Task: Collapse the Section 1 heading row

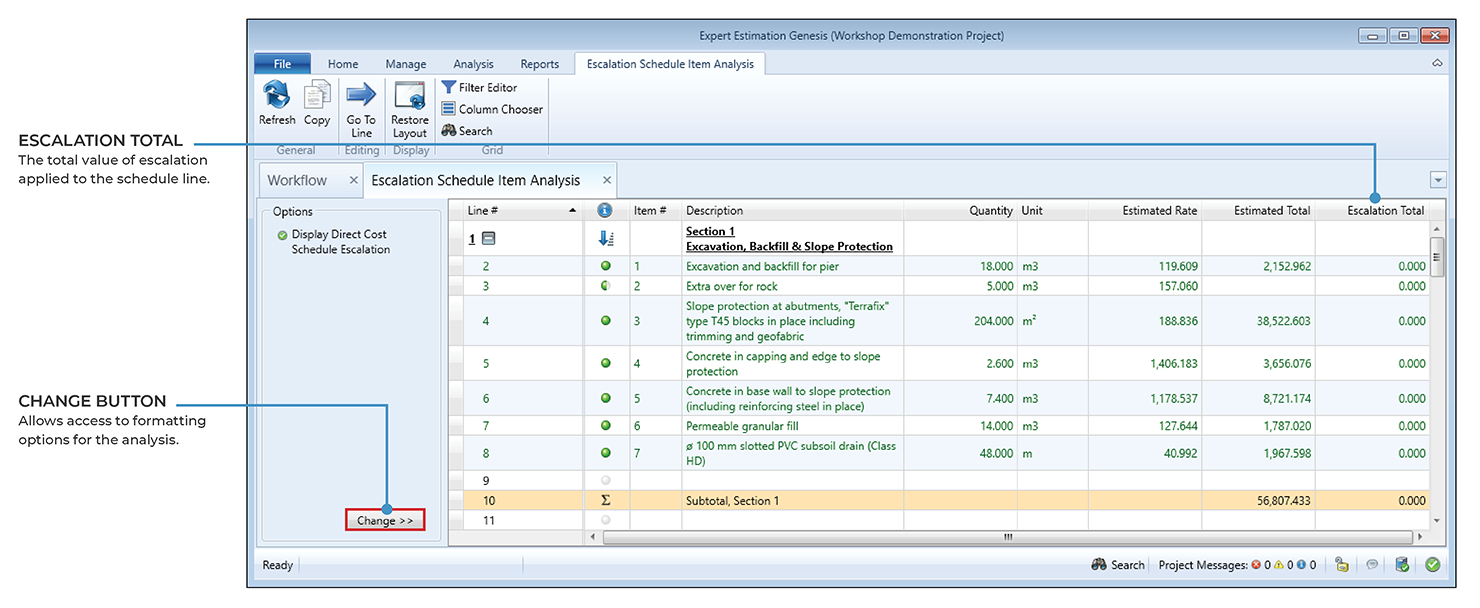Action: [x=488, y=239]
